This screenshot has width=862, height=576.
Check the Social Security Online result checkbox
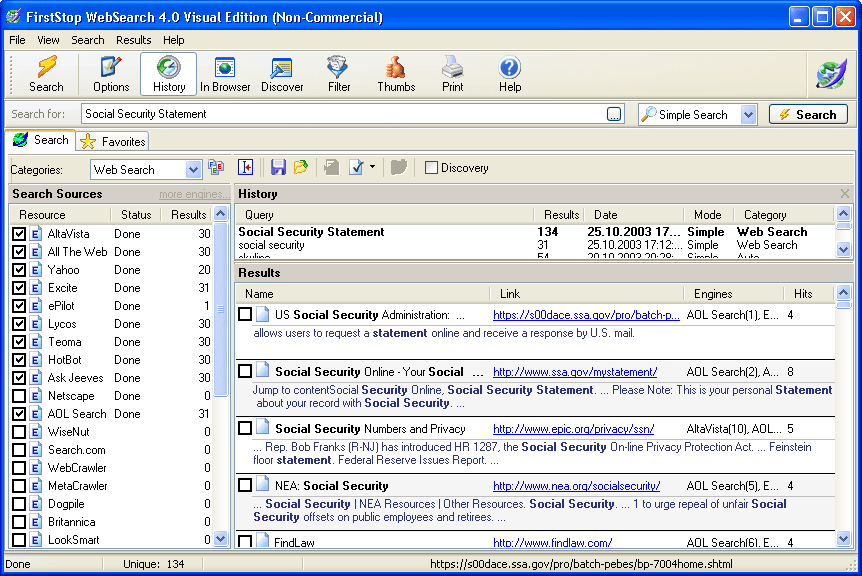pos(245,372)
